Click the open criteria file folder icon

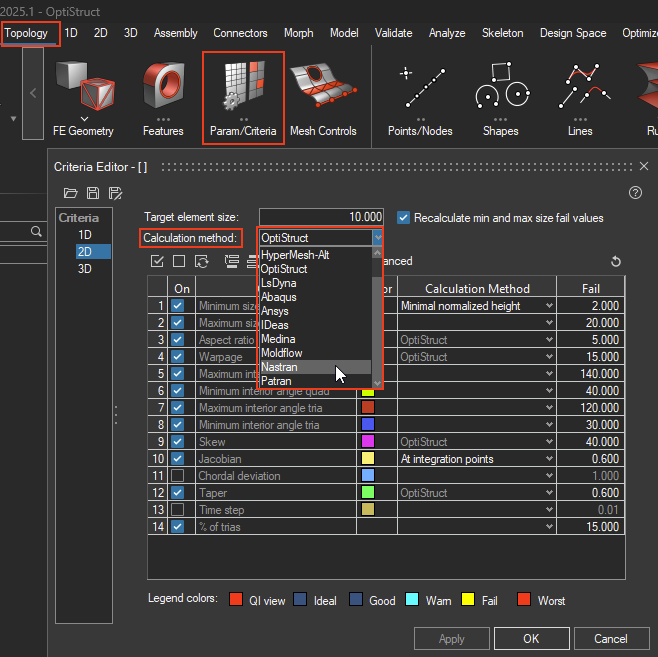pos(70,193)
